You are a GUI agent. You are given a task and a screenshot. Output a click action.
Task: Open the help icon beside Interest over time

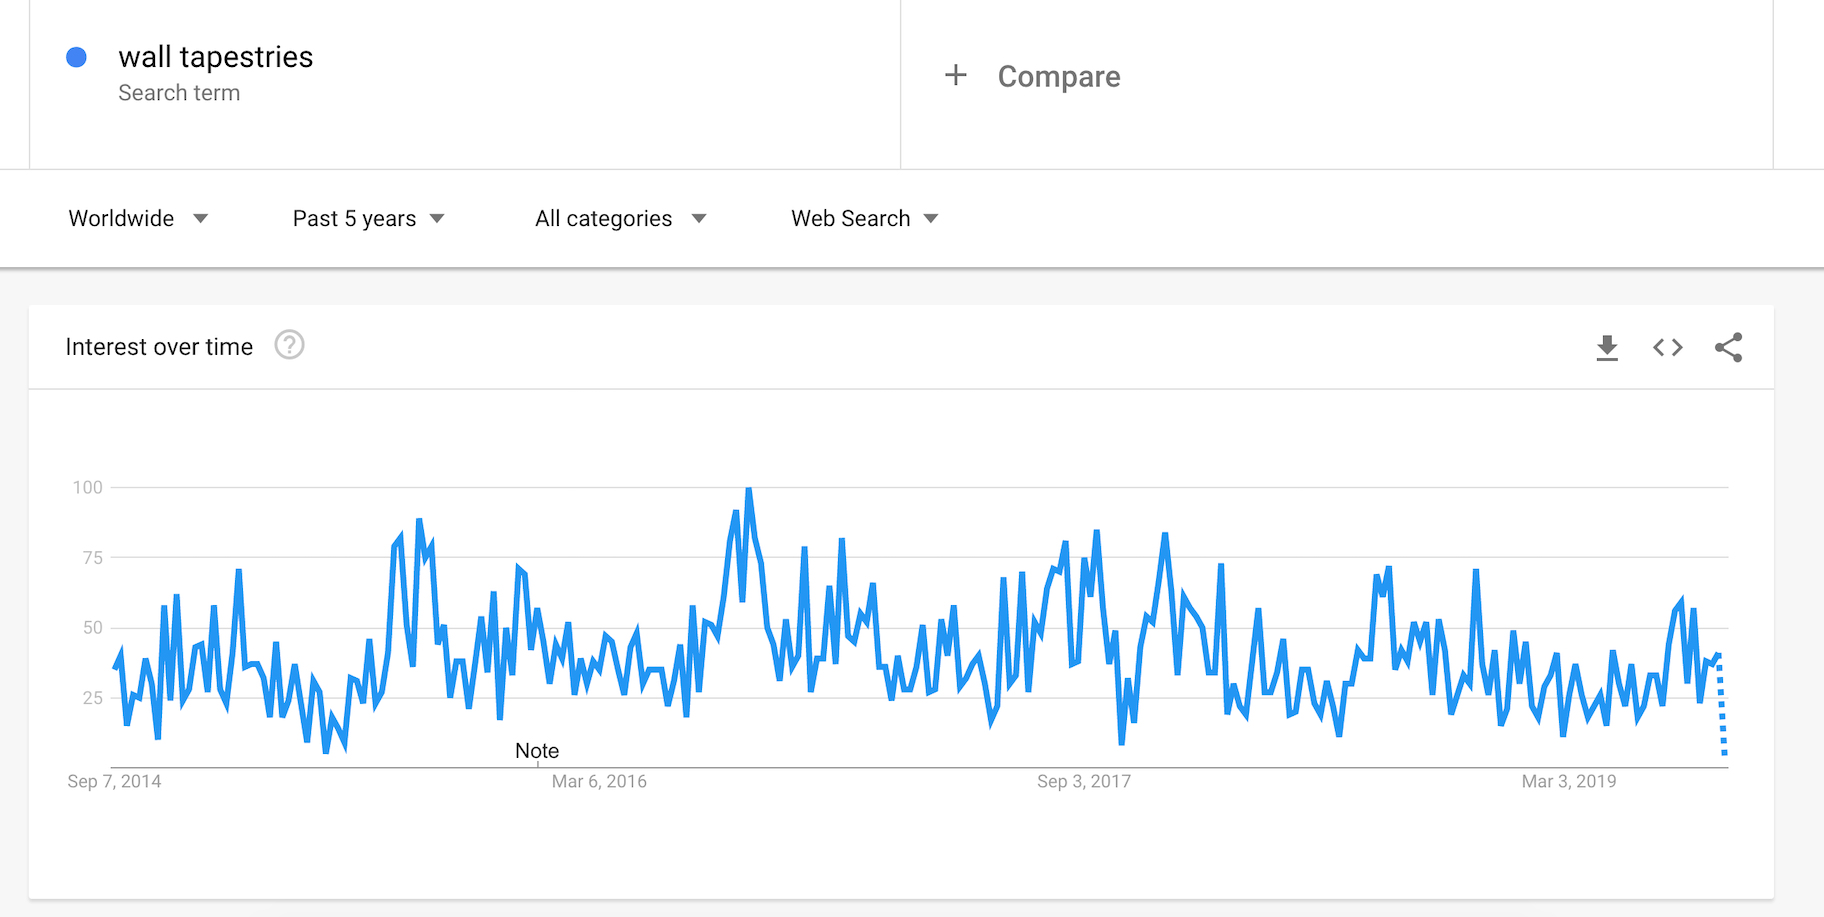click(289, 345)
